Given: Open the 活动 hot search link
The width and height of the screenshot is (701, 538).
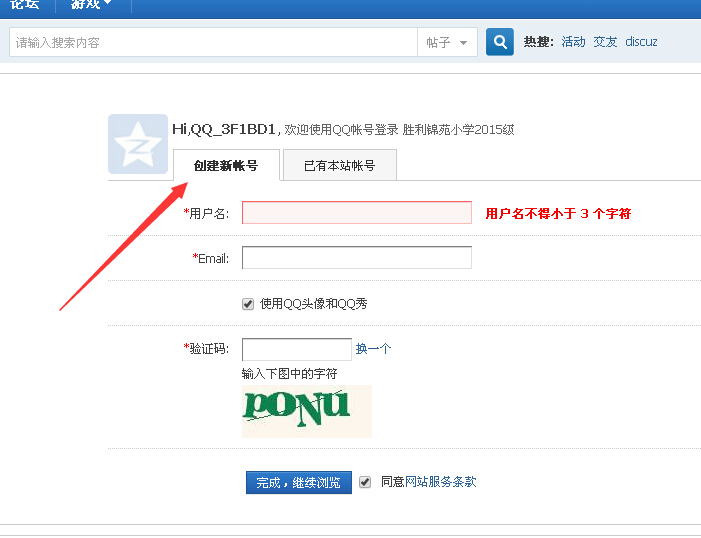Looking at the screenshot, I should click(573, 42).
